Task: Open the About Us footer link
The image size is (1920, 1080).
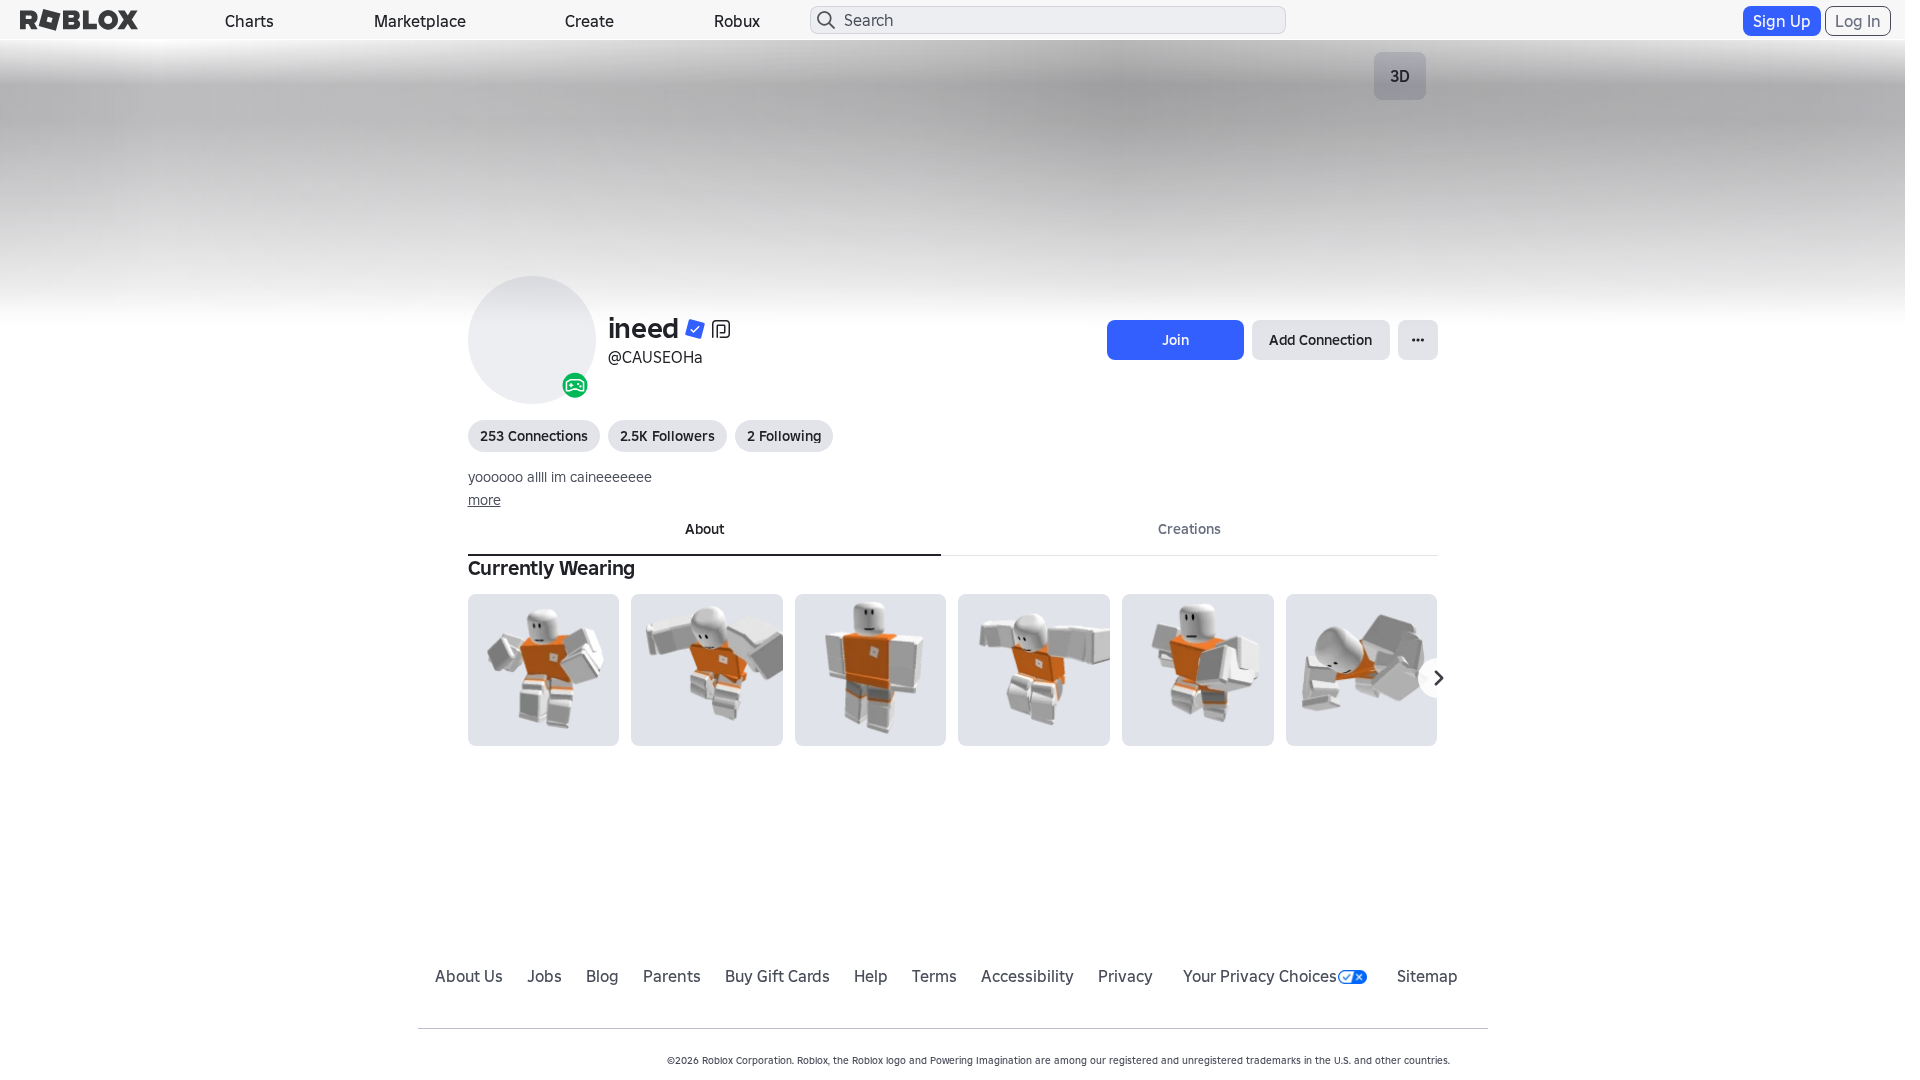Action: 469,976
